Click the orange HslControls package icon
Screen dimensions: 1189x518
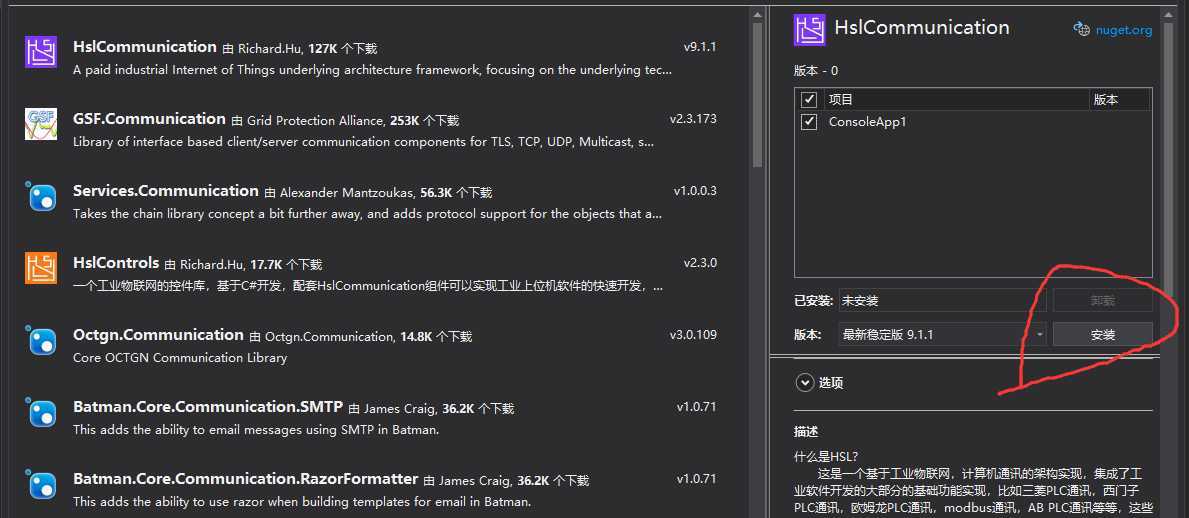pyautogui.click(x=41, y=268)
